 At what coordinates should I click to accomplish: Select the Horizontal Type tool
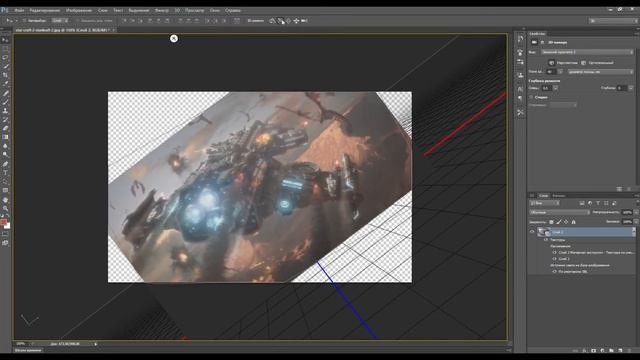coord(5,173)
